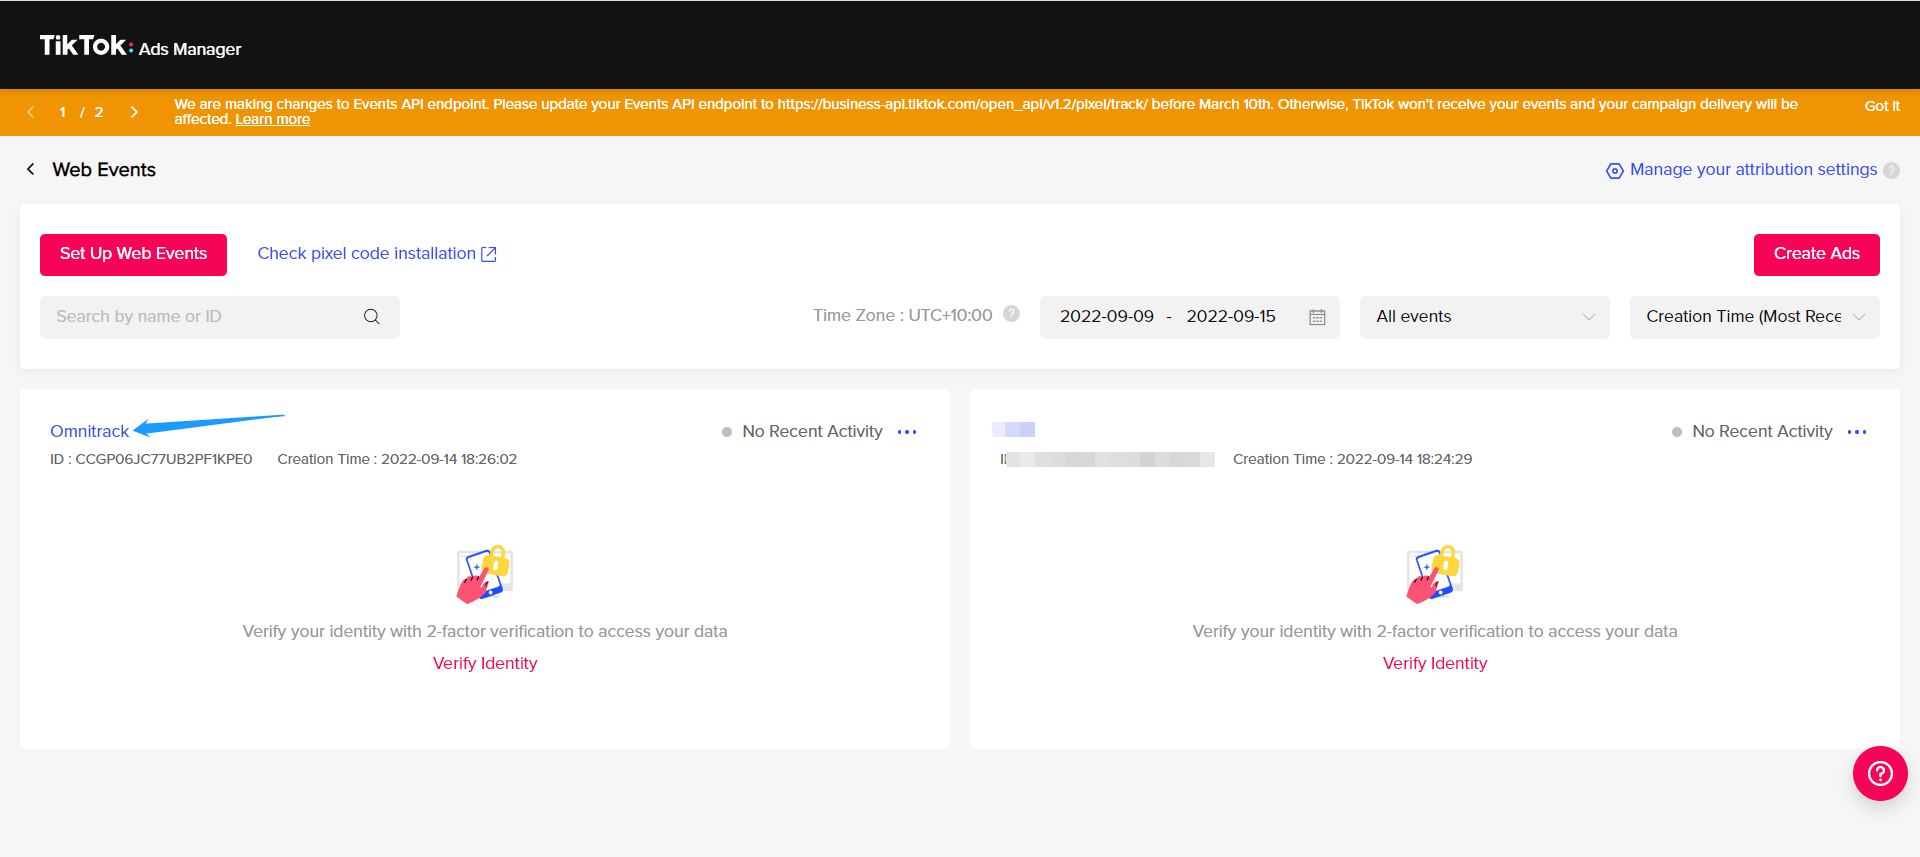This screenshot has height=857, width=1920.
Task: Click the back arrow beside Web Events
Action: (31, 169)
